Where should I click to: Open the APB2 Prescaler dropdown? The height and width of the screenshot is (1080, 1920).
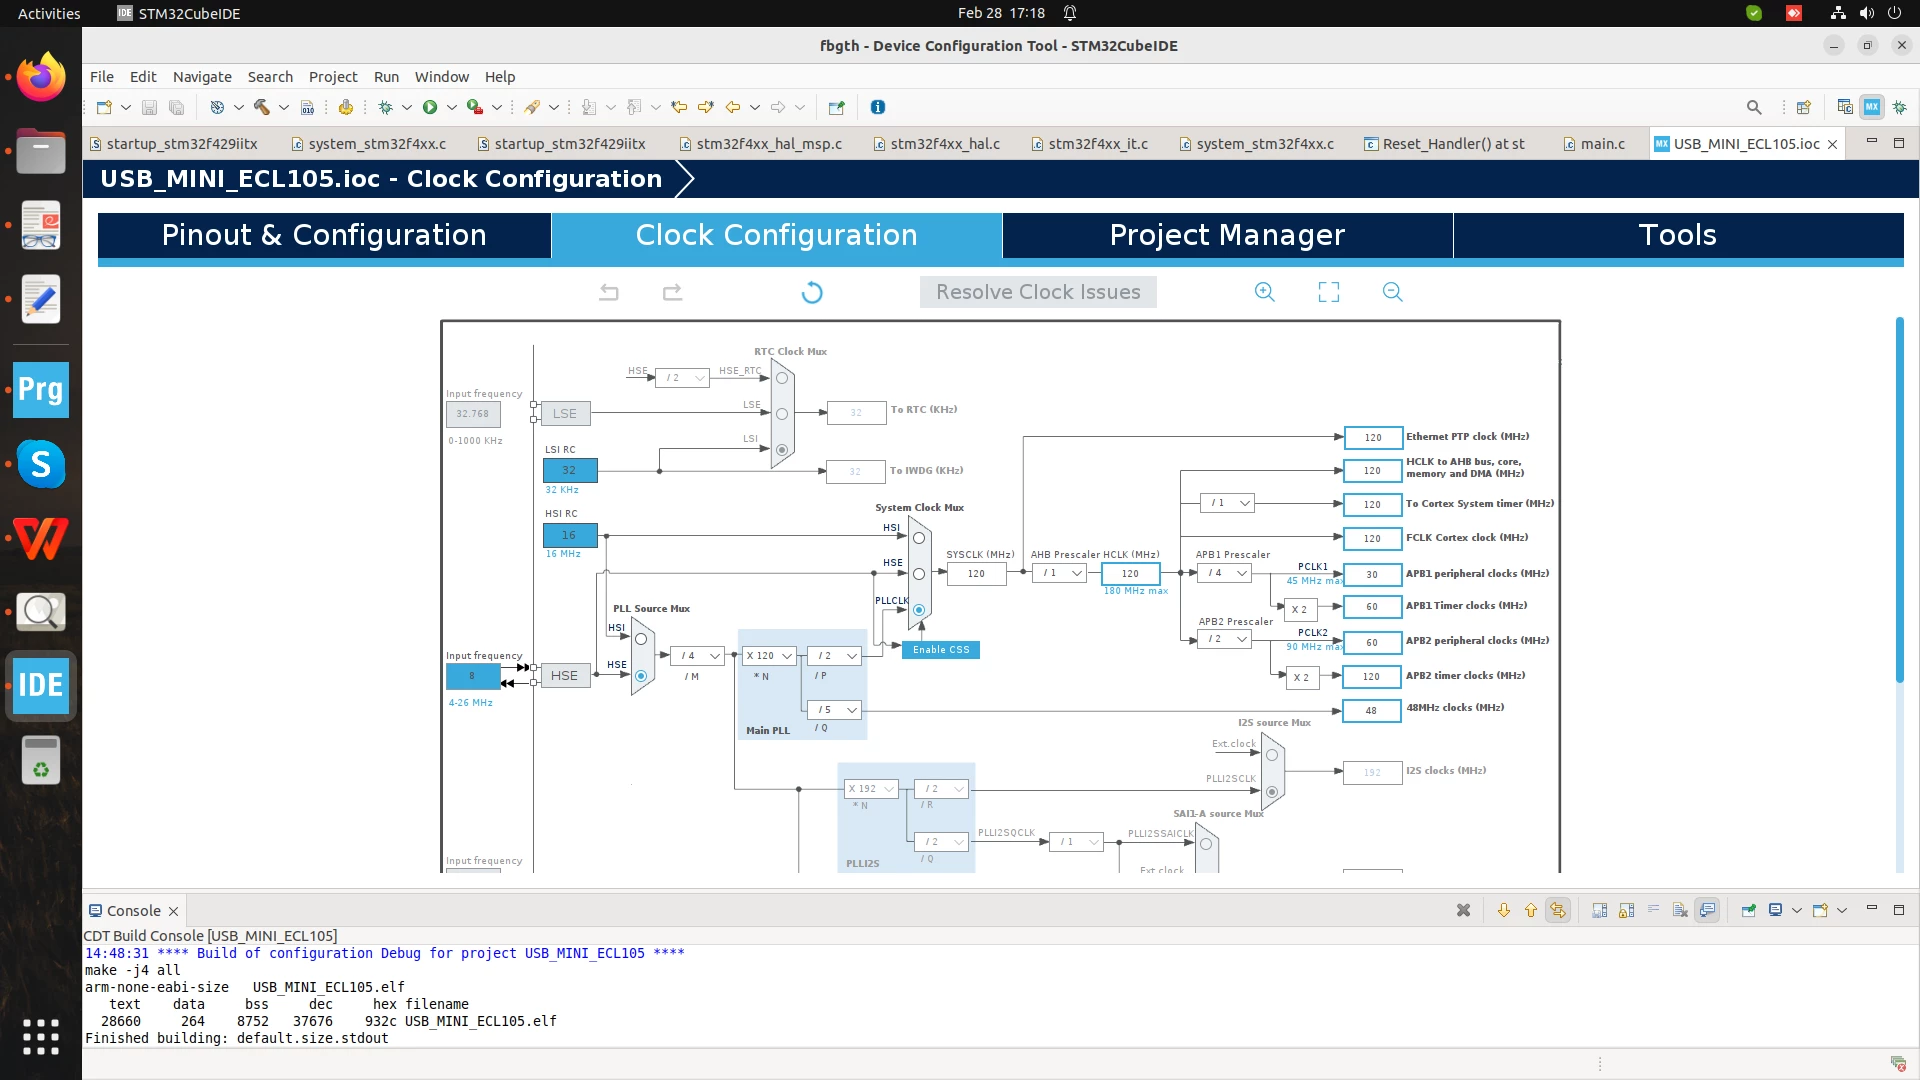[x=1226, y=638]
